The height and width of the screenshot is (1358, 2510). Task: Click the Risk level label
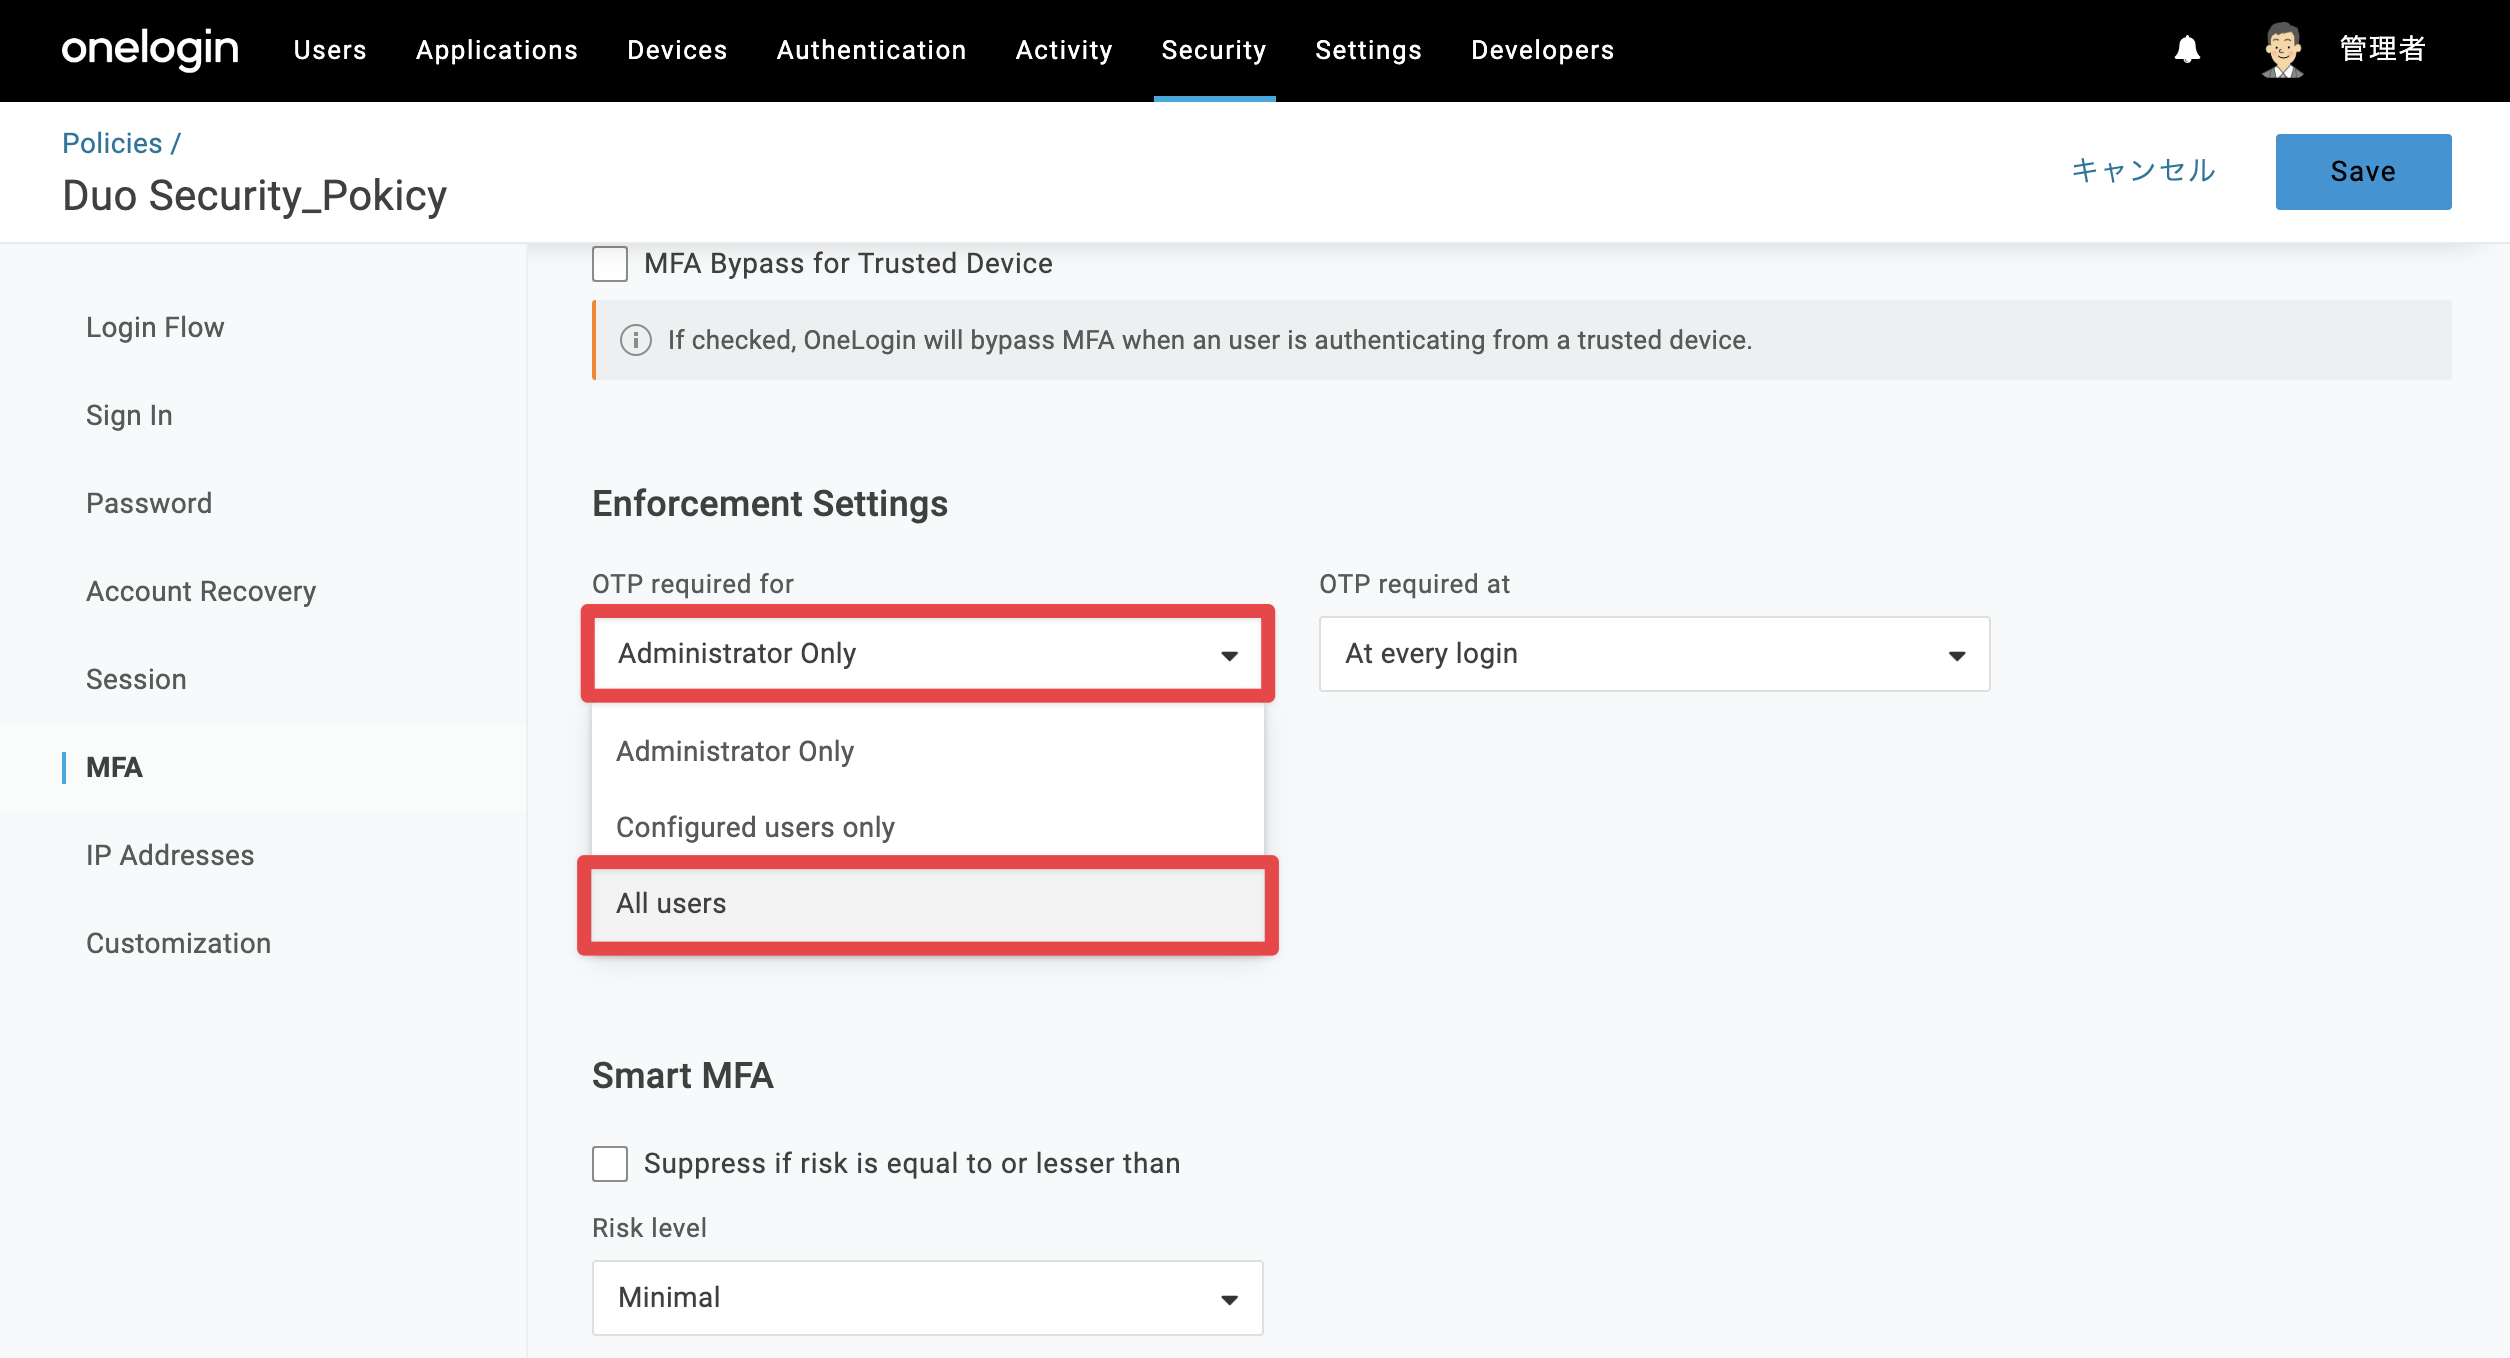[649, 1228]
